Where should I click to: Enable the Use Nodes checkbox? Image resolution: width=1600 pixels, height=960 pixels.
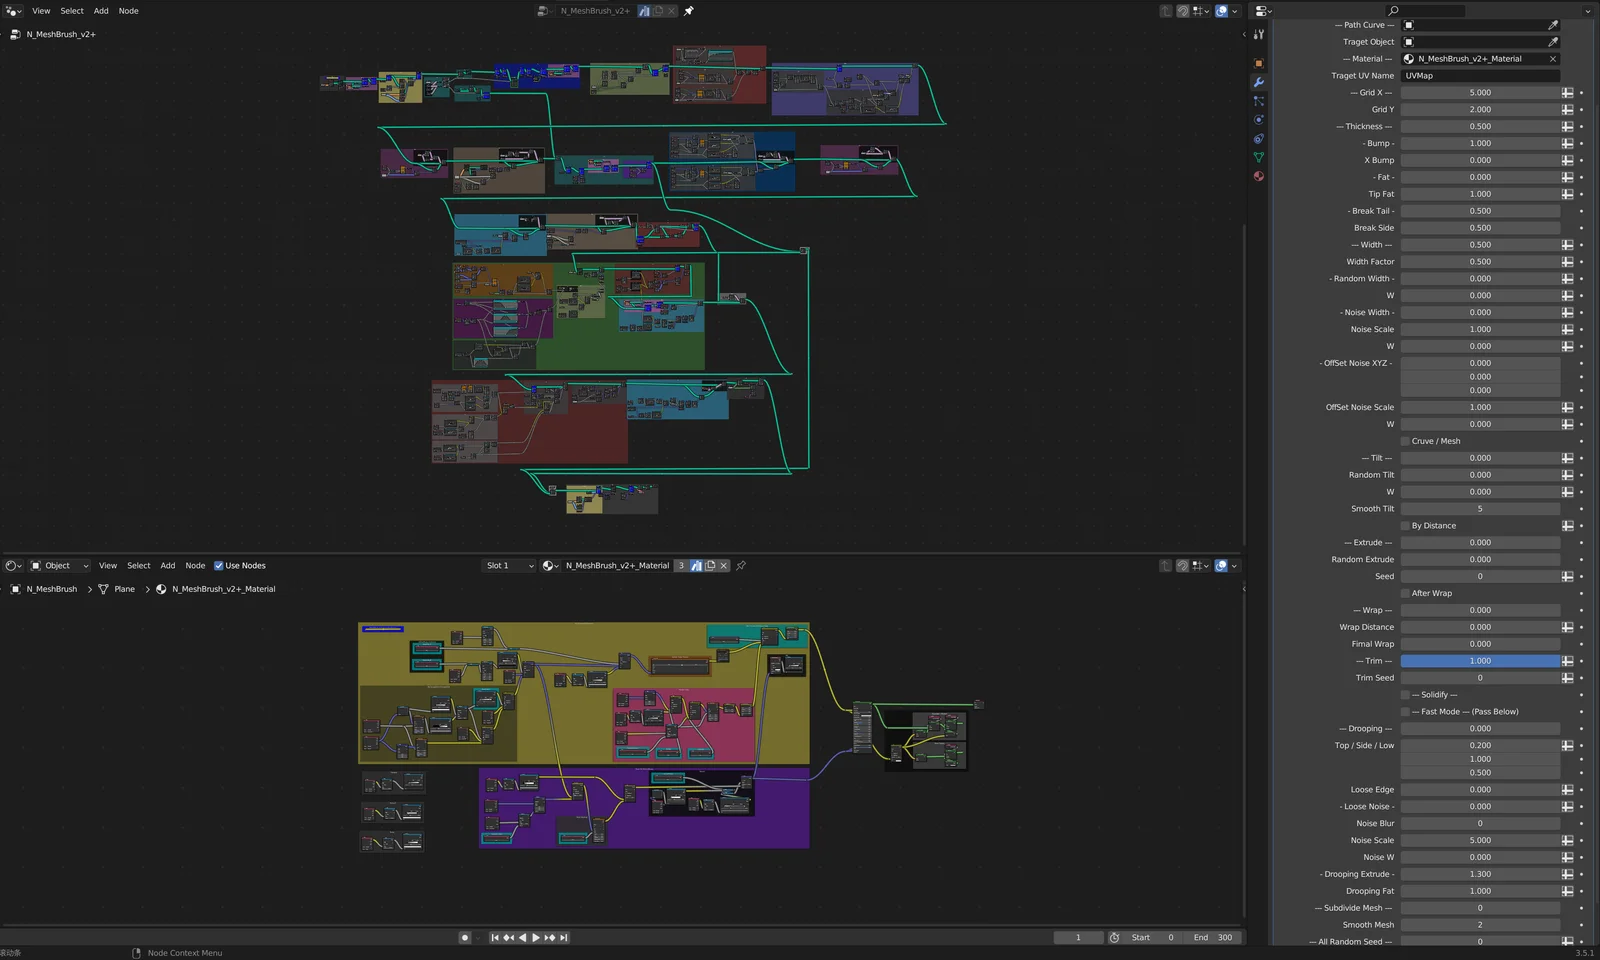(x=219, y=565)
